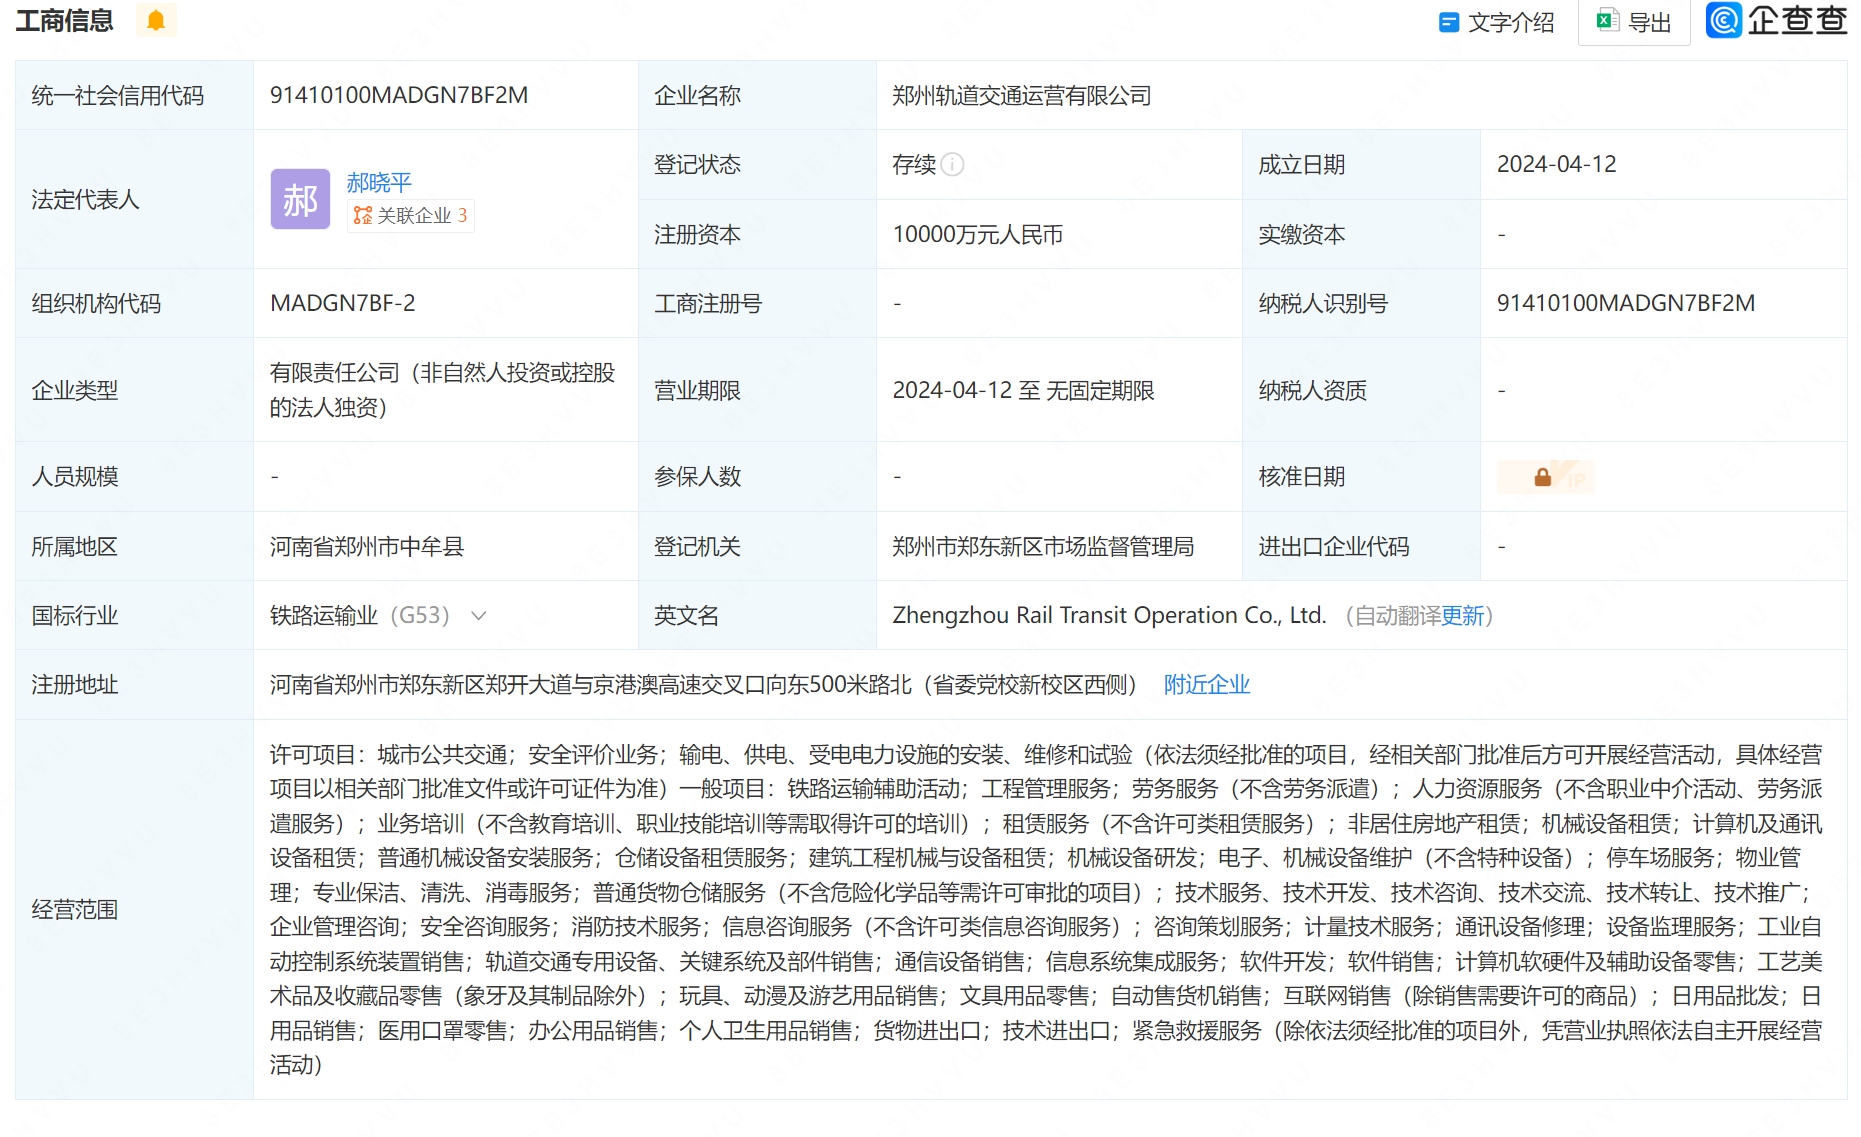Click the Excel icon on 导出 button
Screen dimensions: 1861x1137
click(1607, 20)
